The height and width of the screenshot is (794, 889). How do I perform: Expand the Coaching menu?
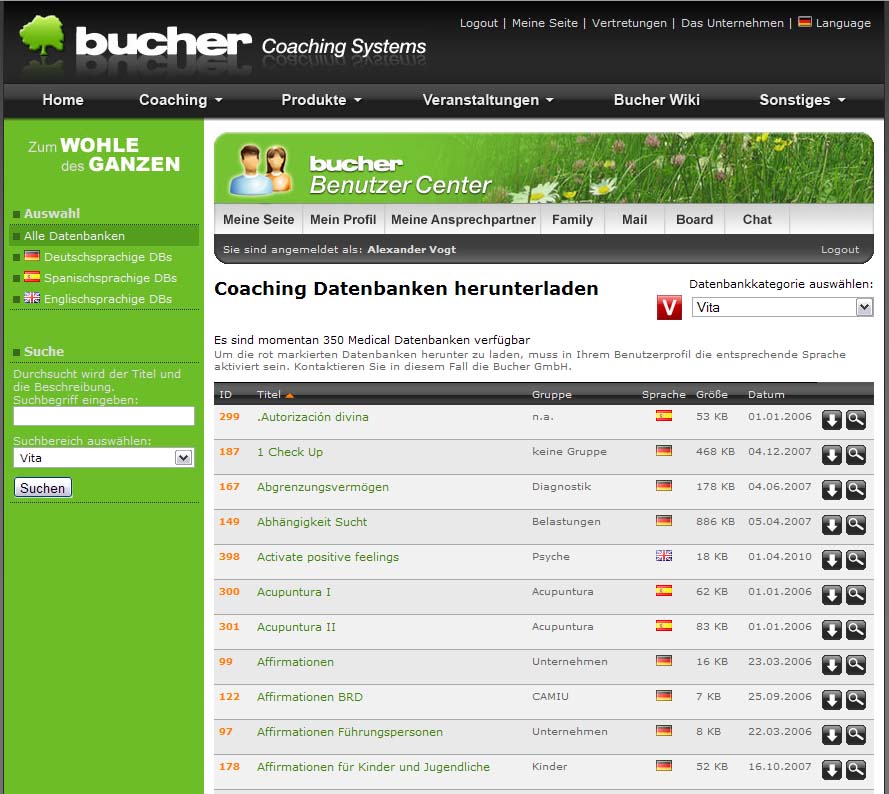pyautogui.click(x=180, y=100)
